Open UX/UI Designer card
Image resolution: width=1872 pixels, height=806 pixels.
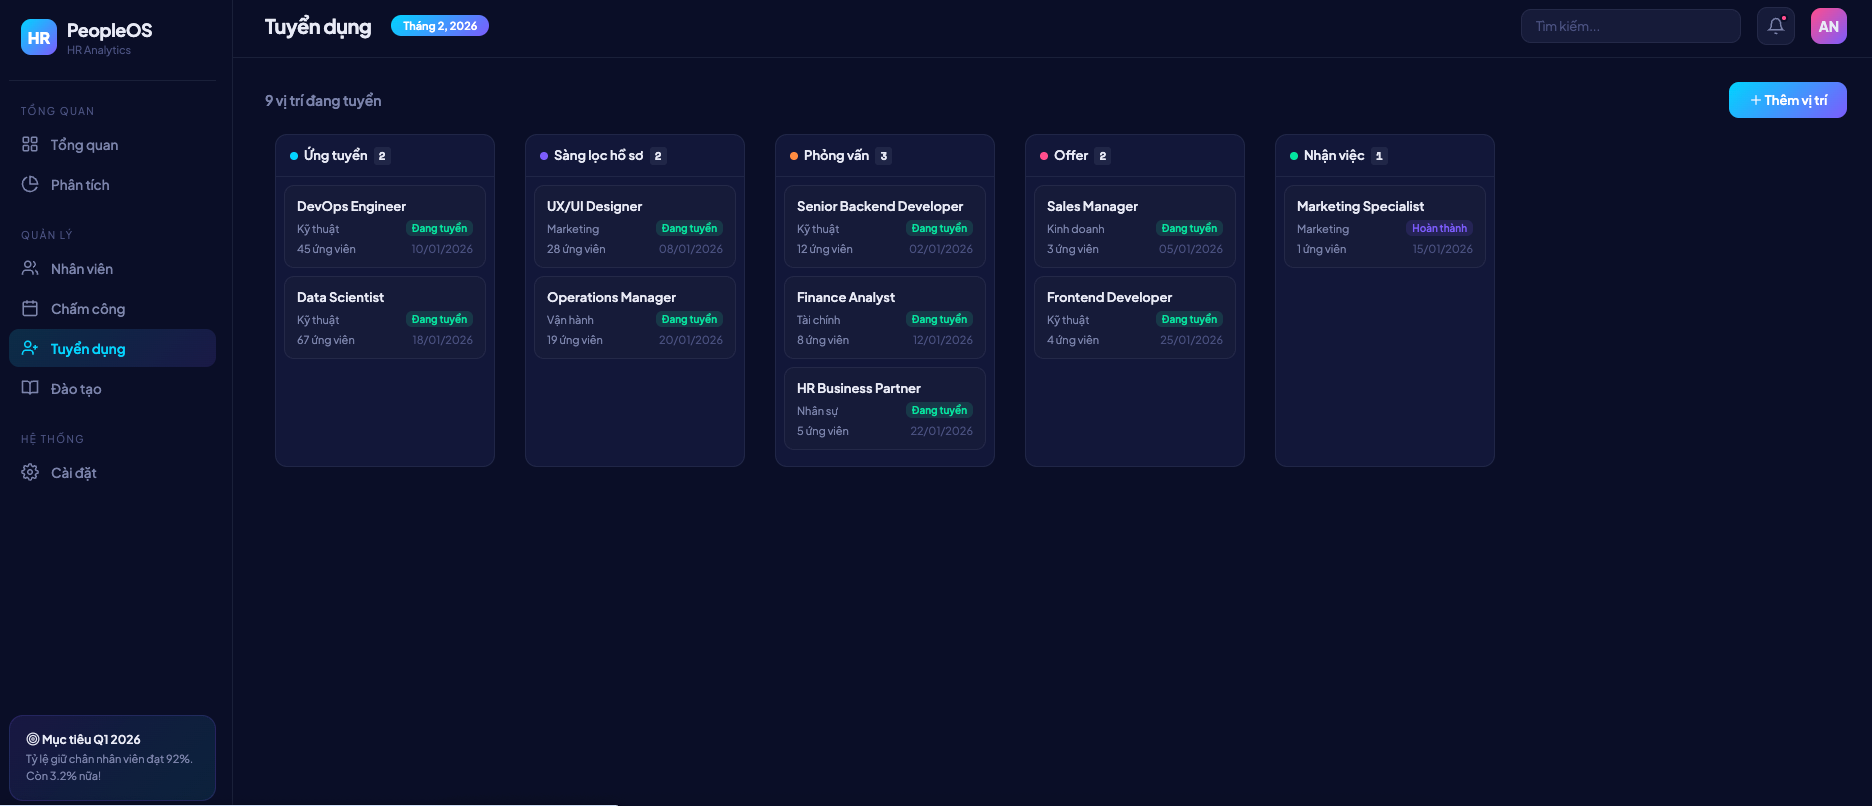coord(635,226)
